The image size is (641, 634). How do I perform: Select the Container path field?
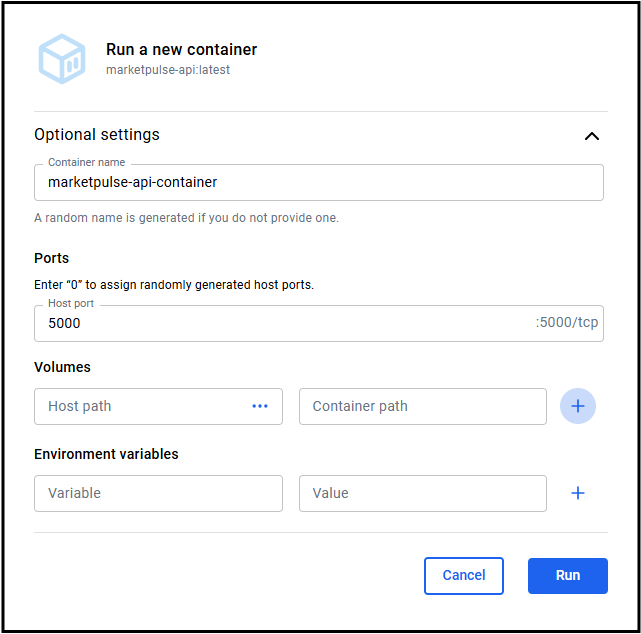click(422, 406)
